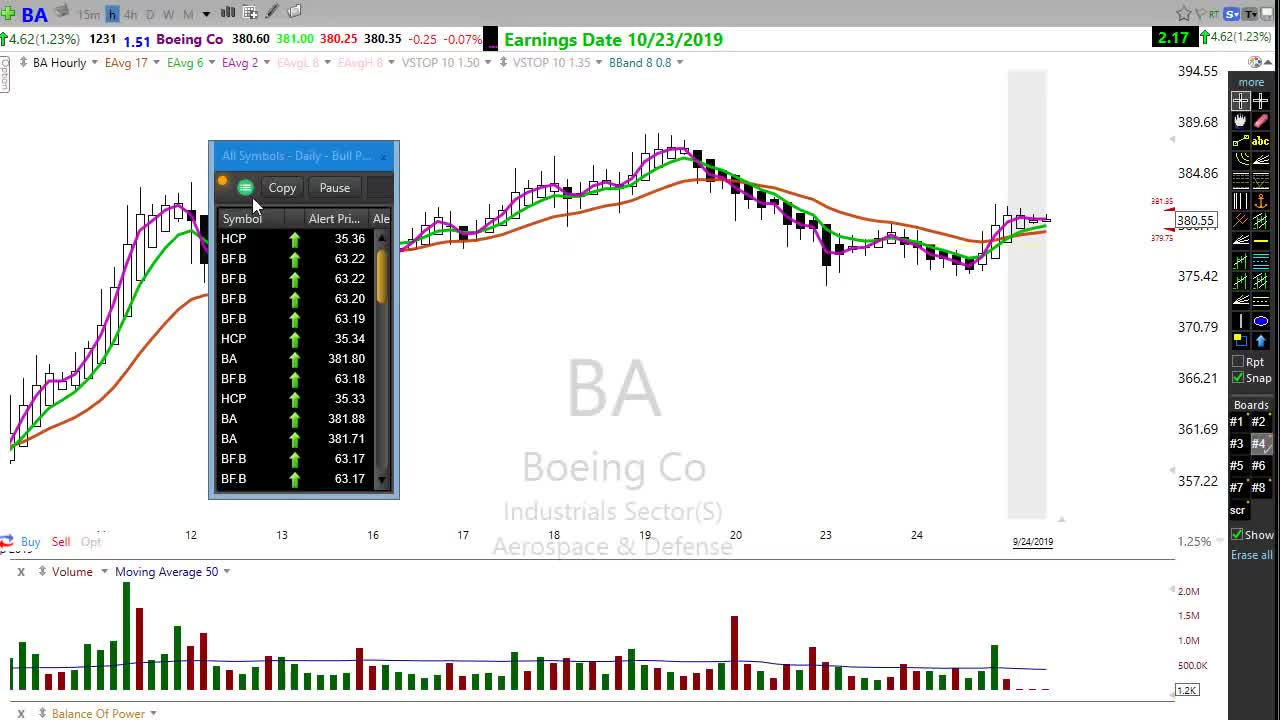The height and width of the screenshot is (720, 1280).
Task: Expand the BA Hourly plot dropdown
Action: click(94, 62)
